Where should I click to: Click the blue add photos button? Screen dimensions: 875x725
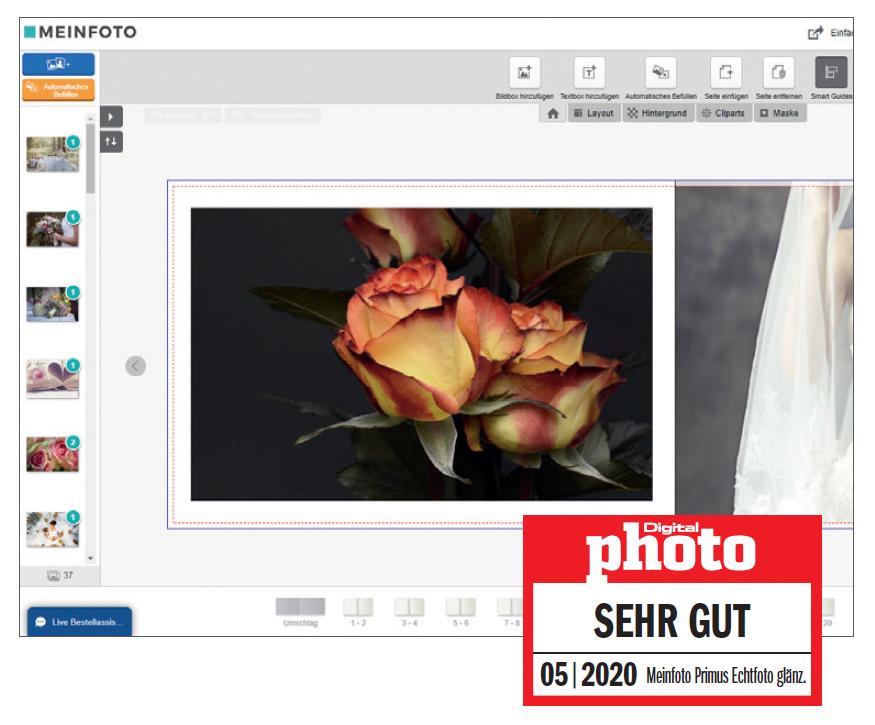pyautogui.click(x=59, y=64)
